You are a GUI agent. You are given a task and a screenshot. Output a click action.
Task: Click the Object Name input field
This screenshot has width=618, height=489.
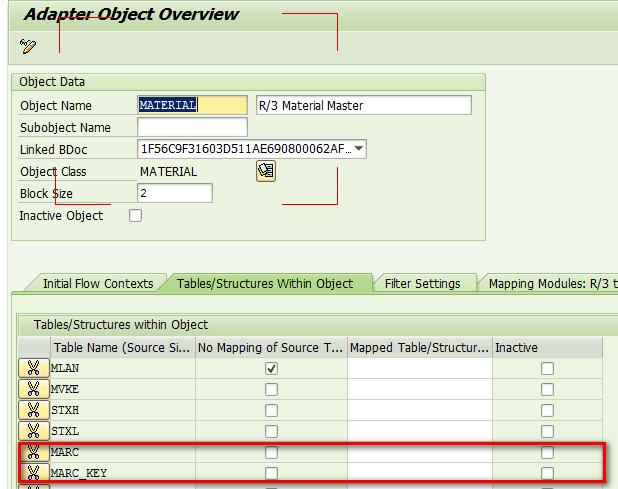tap(192, 105)
